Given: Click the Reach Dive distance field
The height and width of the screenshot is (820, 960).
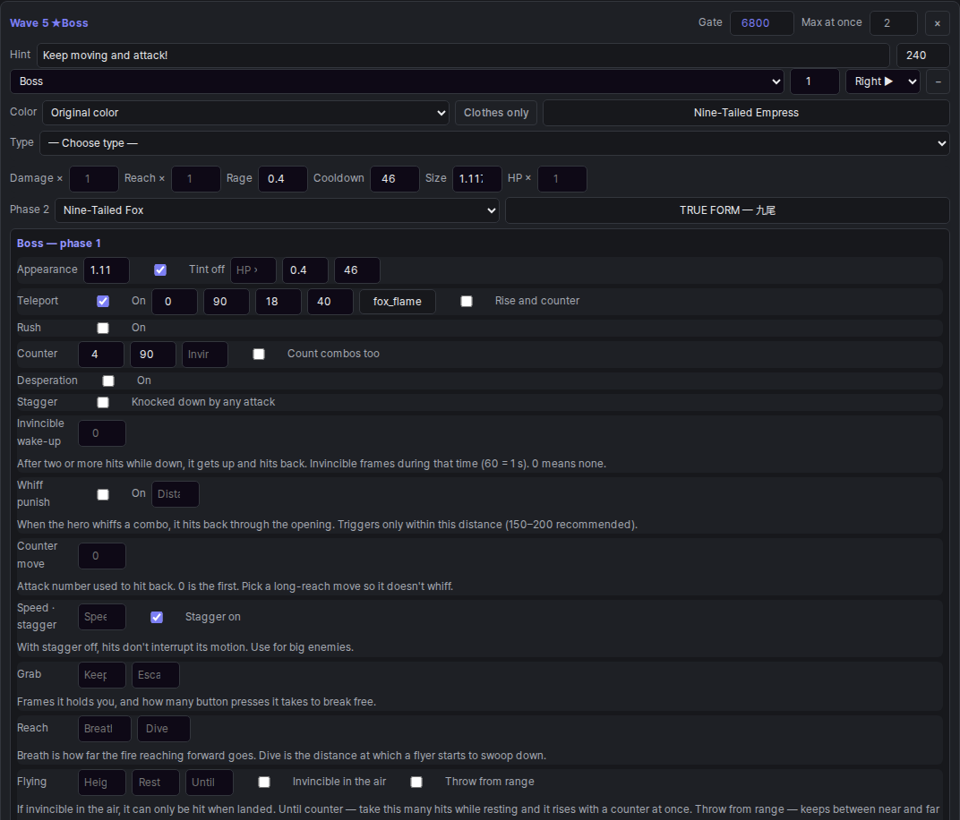Looking at the screenshot, I should [x=163, y=728].
